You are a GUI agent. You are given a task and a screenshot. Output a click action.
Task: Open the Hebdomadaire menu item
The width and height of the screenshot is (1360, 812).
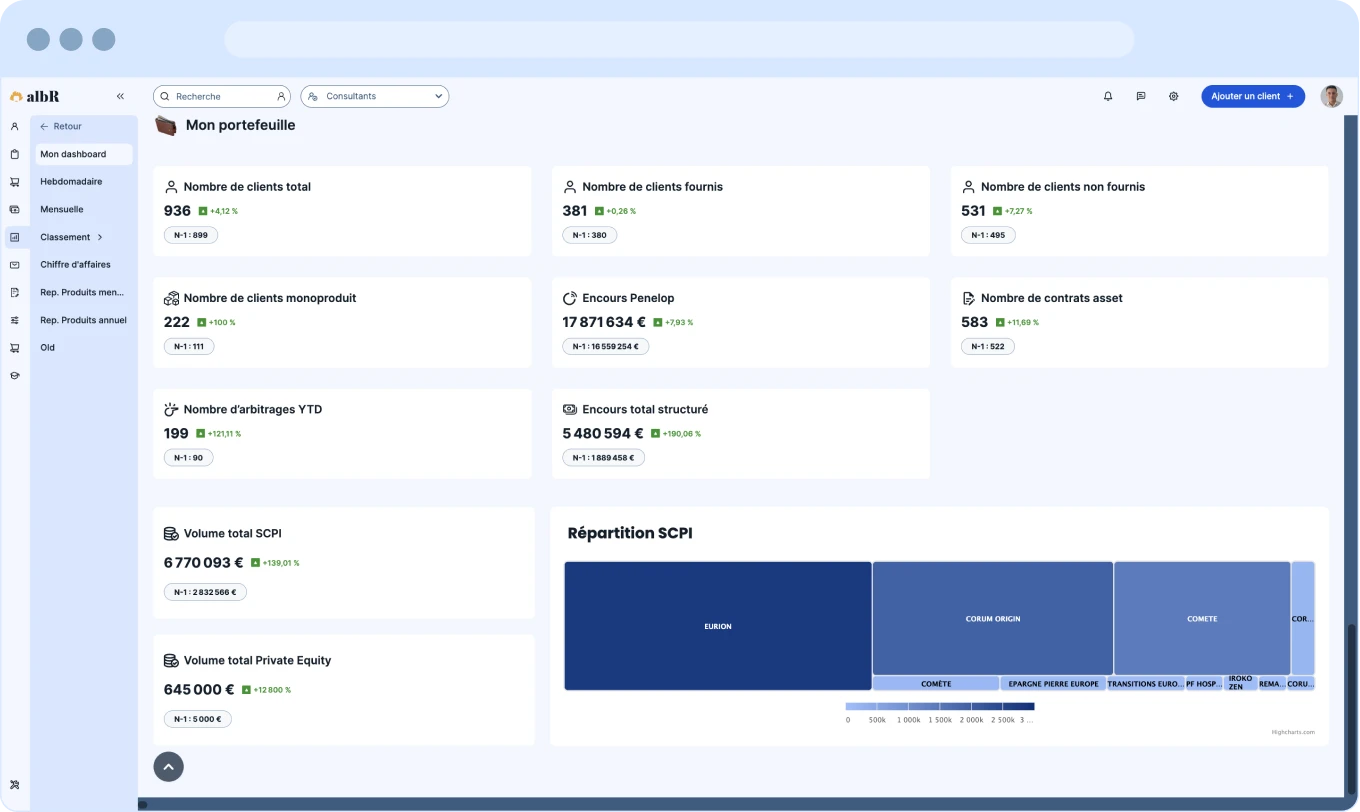(71, 182)
